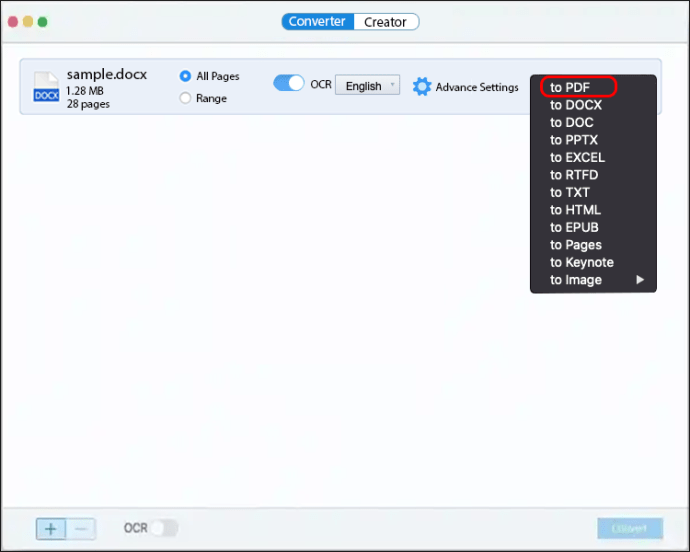Choose to DOC from format menu

pyautogui.click(x=592, y=122)
